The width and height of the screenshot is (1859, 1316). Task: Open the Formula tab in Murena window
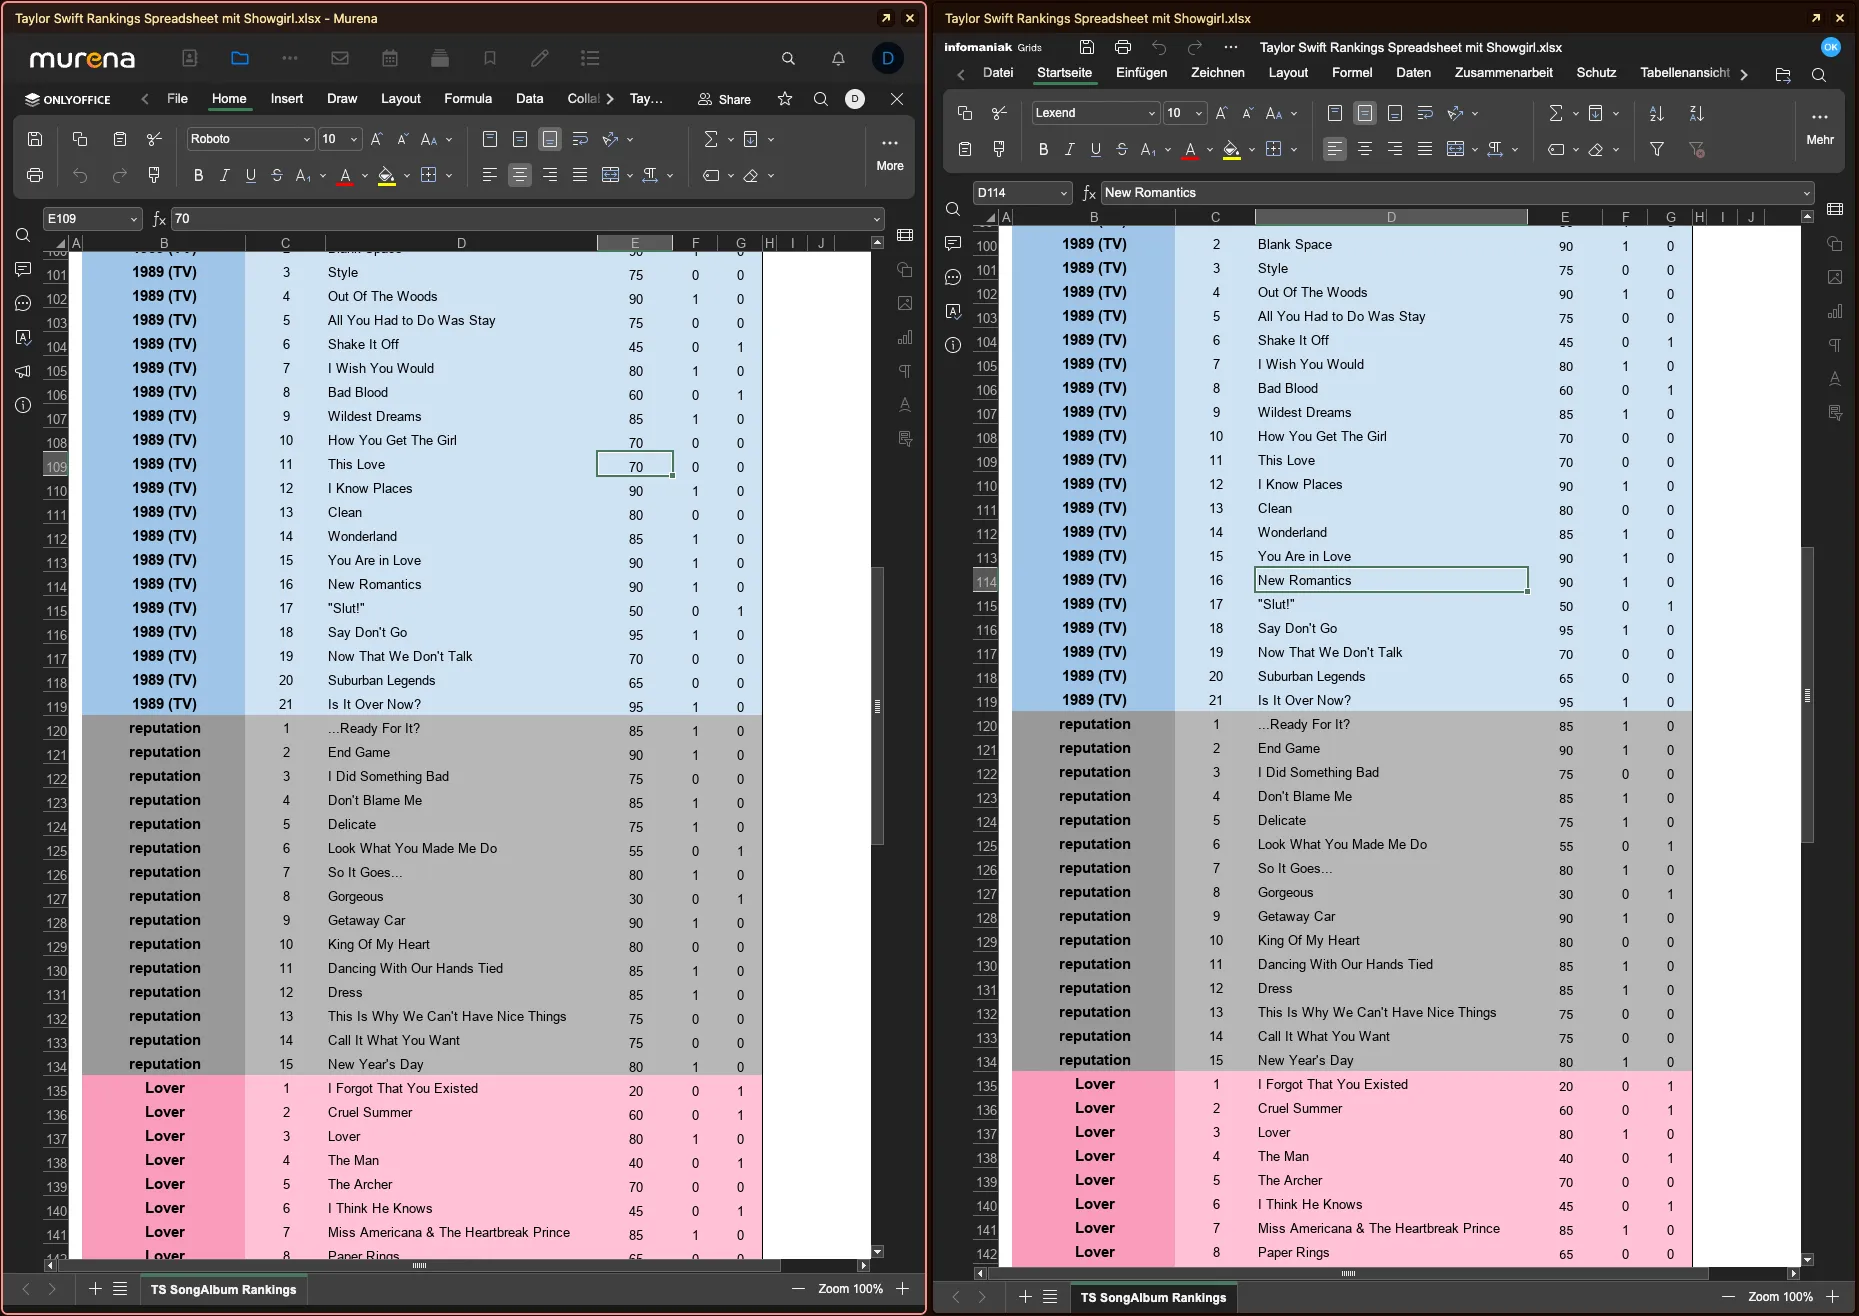coord(467,99)
